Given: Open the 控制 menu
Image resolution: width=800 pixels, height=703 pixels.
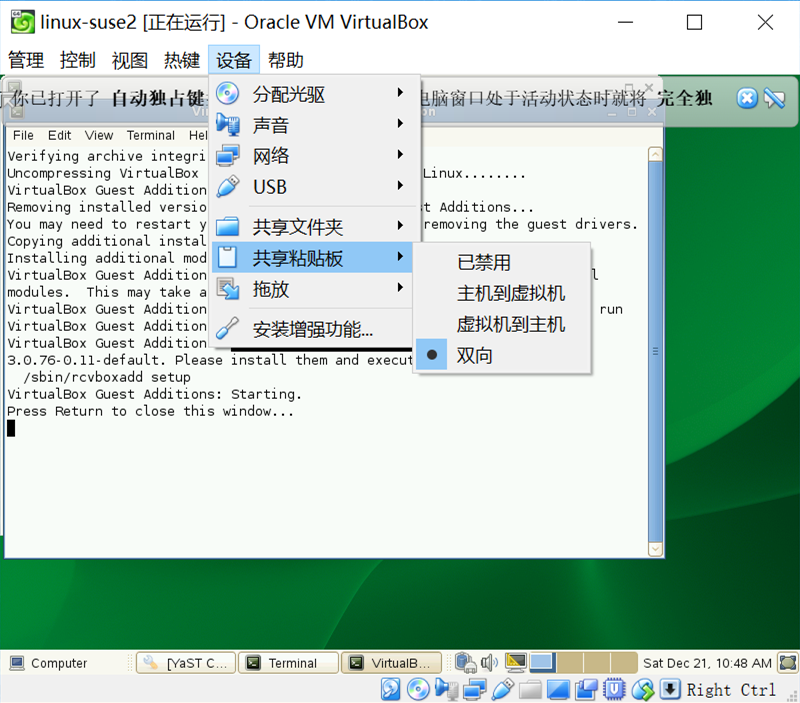Looking at the screenshot, I should pos(78,60).
